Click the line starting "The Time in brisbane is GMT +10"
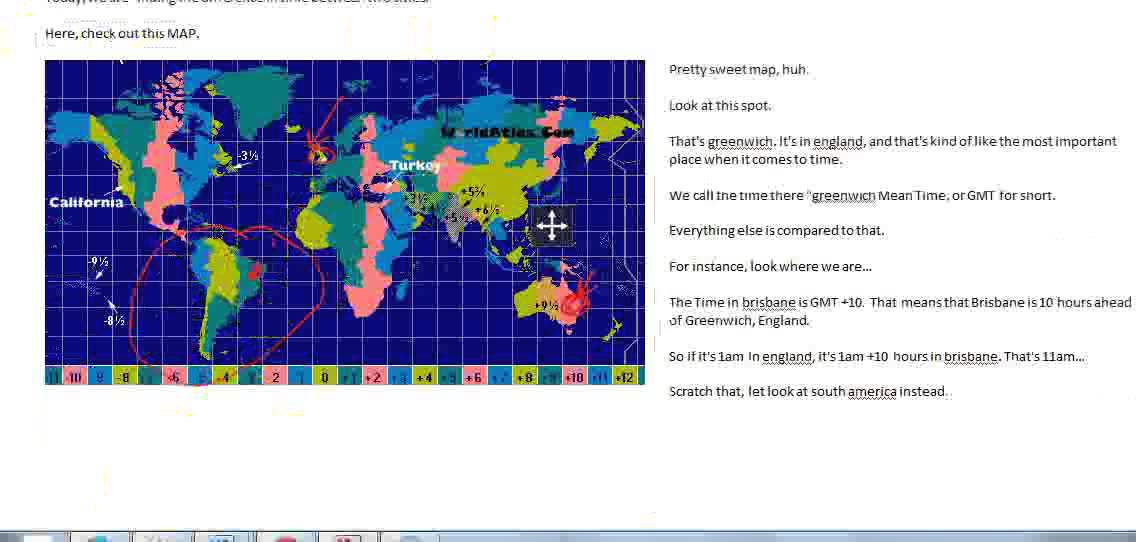This screenshot has width=1136, height=542. point(900,302)
